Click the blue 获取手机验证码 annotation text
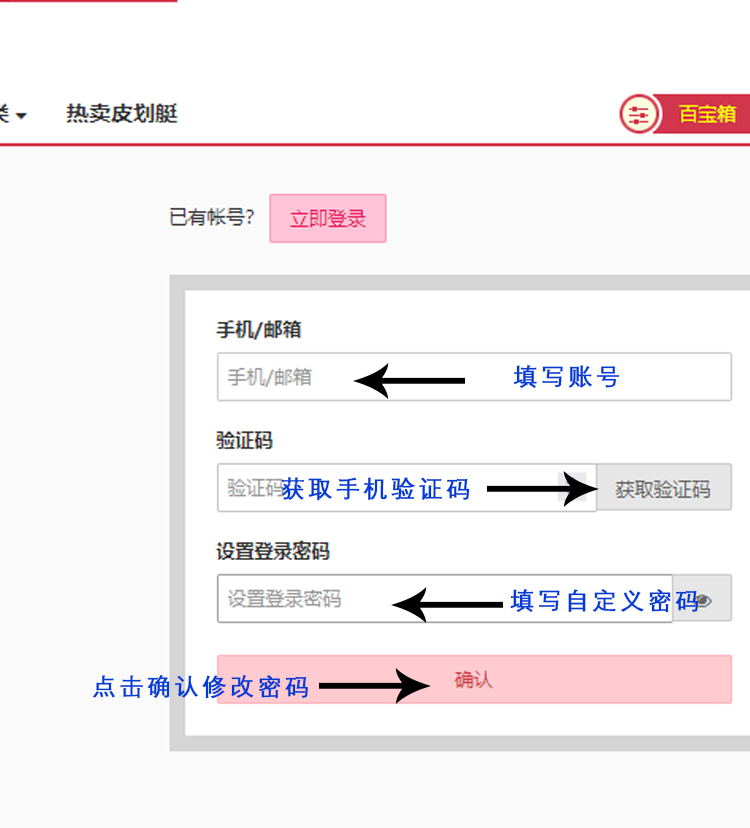 pyautogui.click(x=376, y=489)
